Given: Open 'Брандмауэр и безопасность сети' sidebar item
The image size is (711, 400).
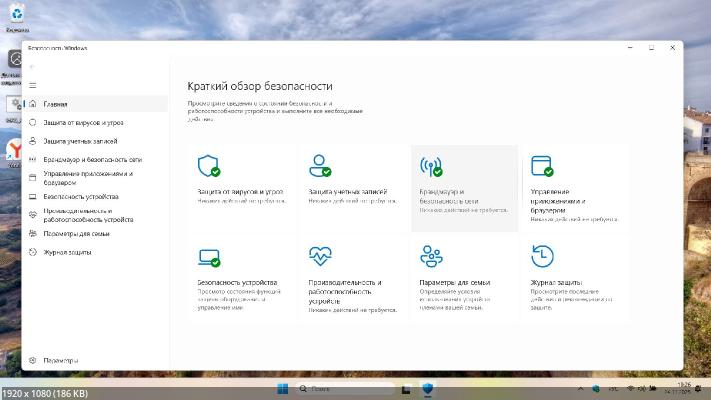Looking at the screenshot, I should (92, 159).
